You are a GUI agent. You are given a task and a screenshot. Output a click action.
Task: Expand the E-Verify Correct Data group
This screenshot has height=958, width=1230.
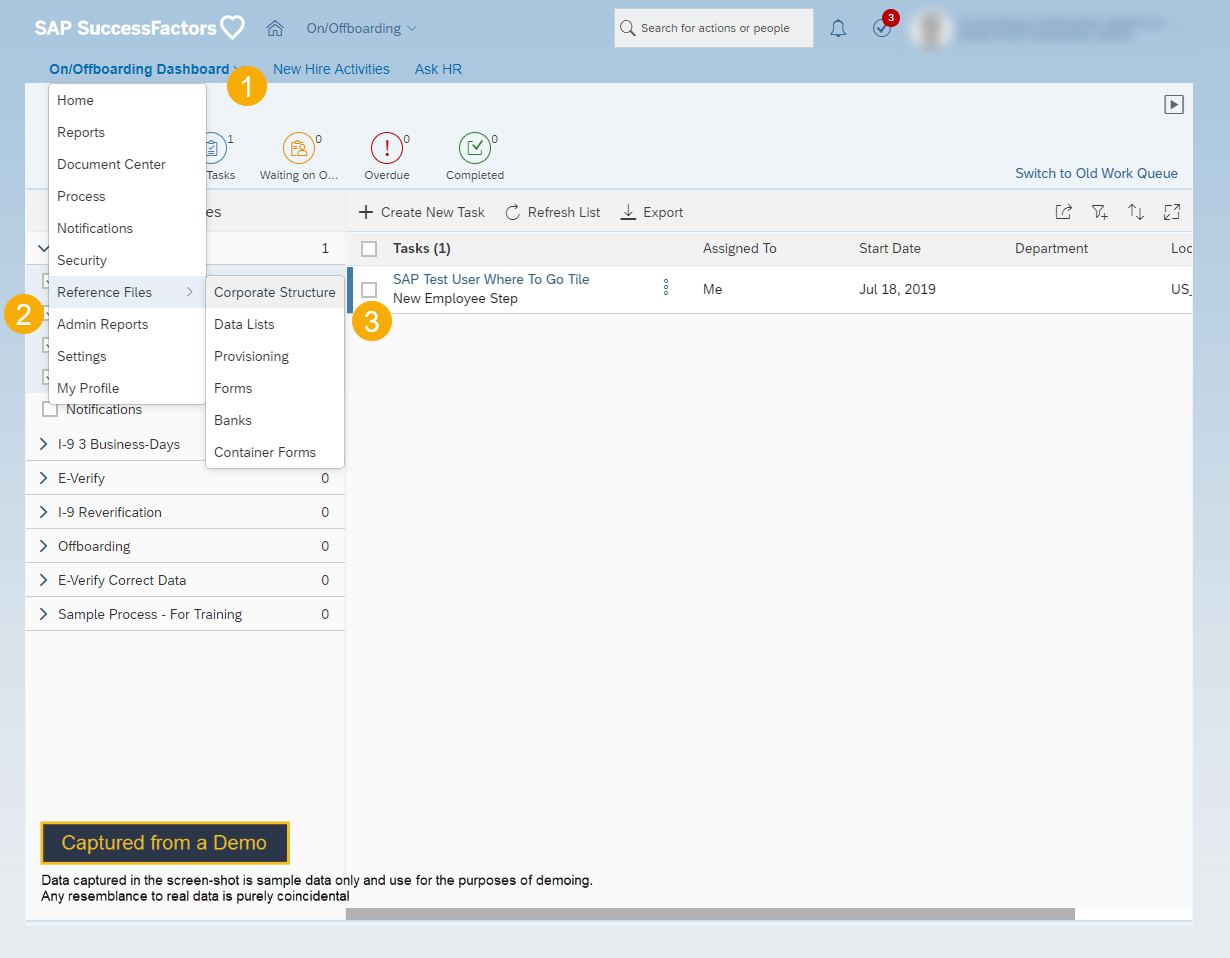coord(43,580)
